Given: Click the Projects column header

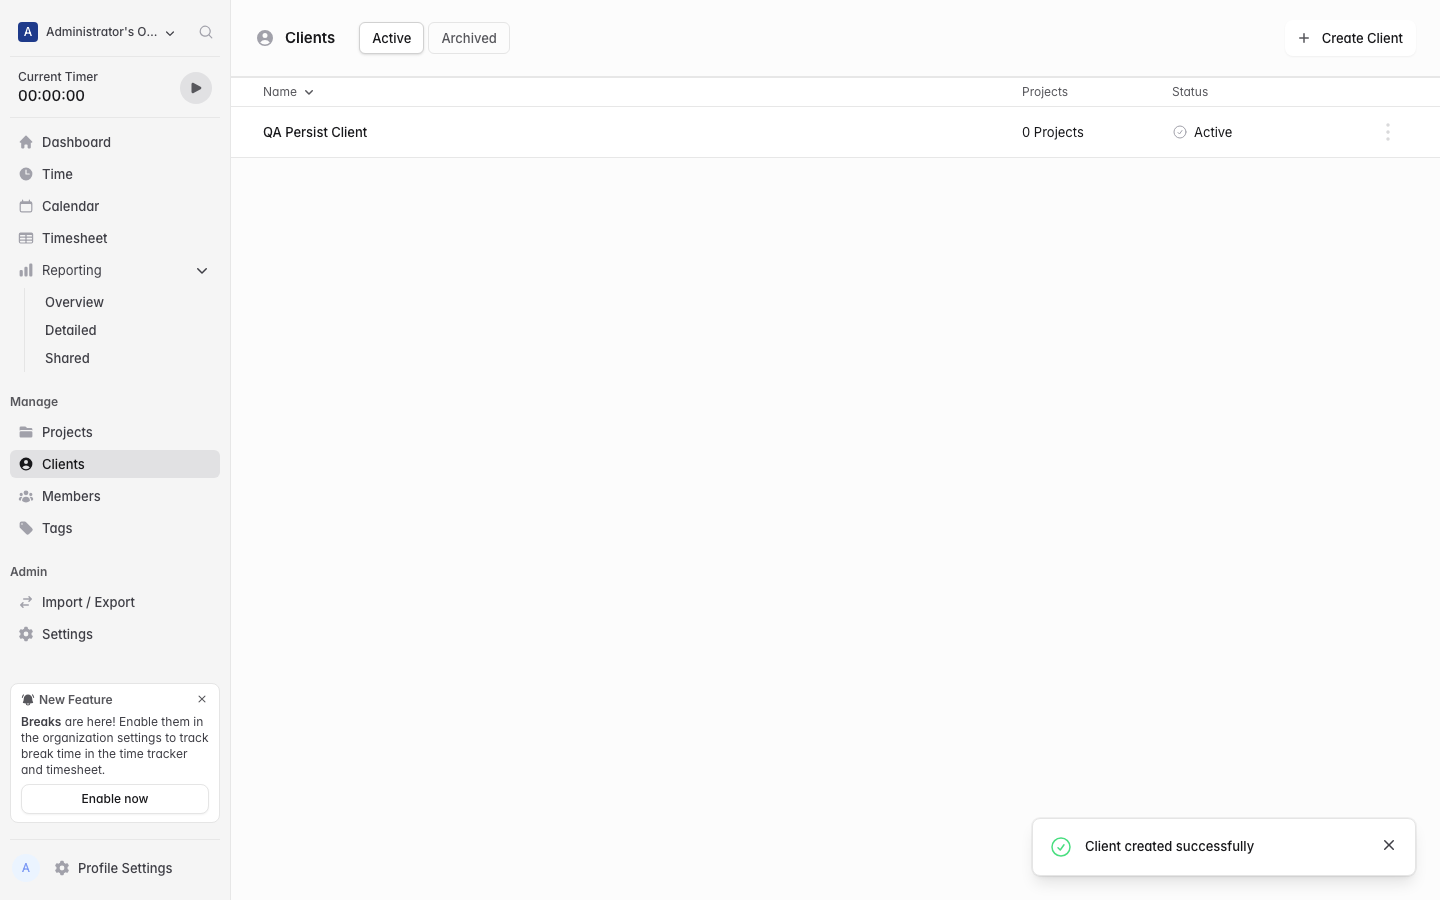Looking at the screenshot, I should (1045, 92).
